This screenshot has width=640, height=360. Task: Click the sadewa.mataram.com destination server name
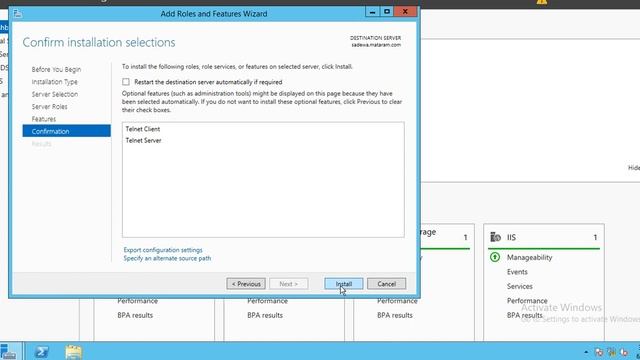376,45
